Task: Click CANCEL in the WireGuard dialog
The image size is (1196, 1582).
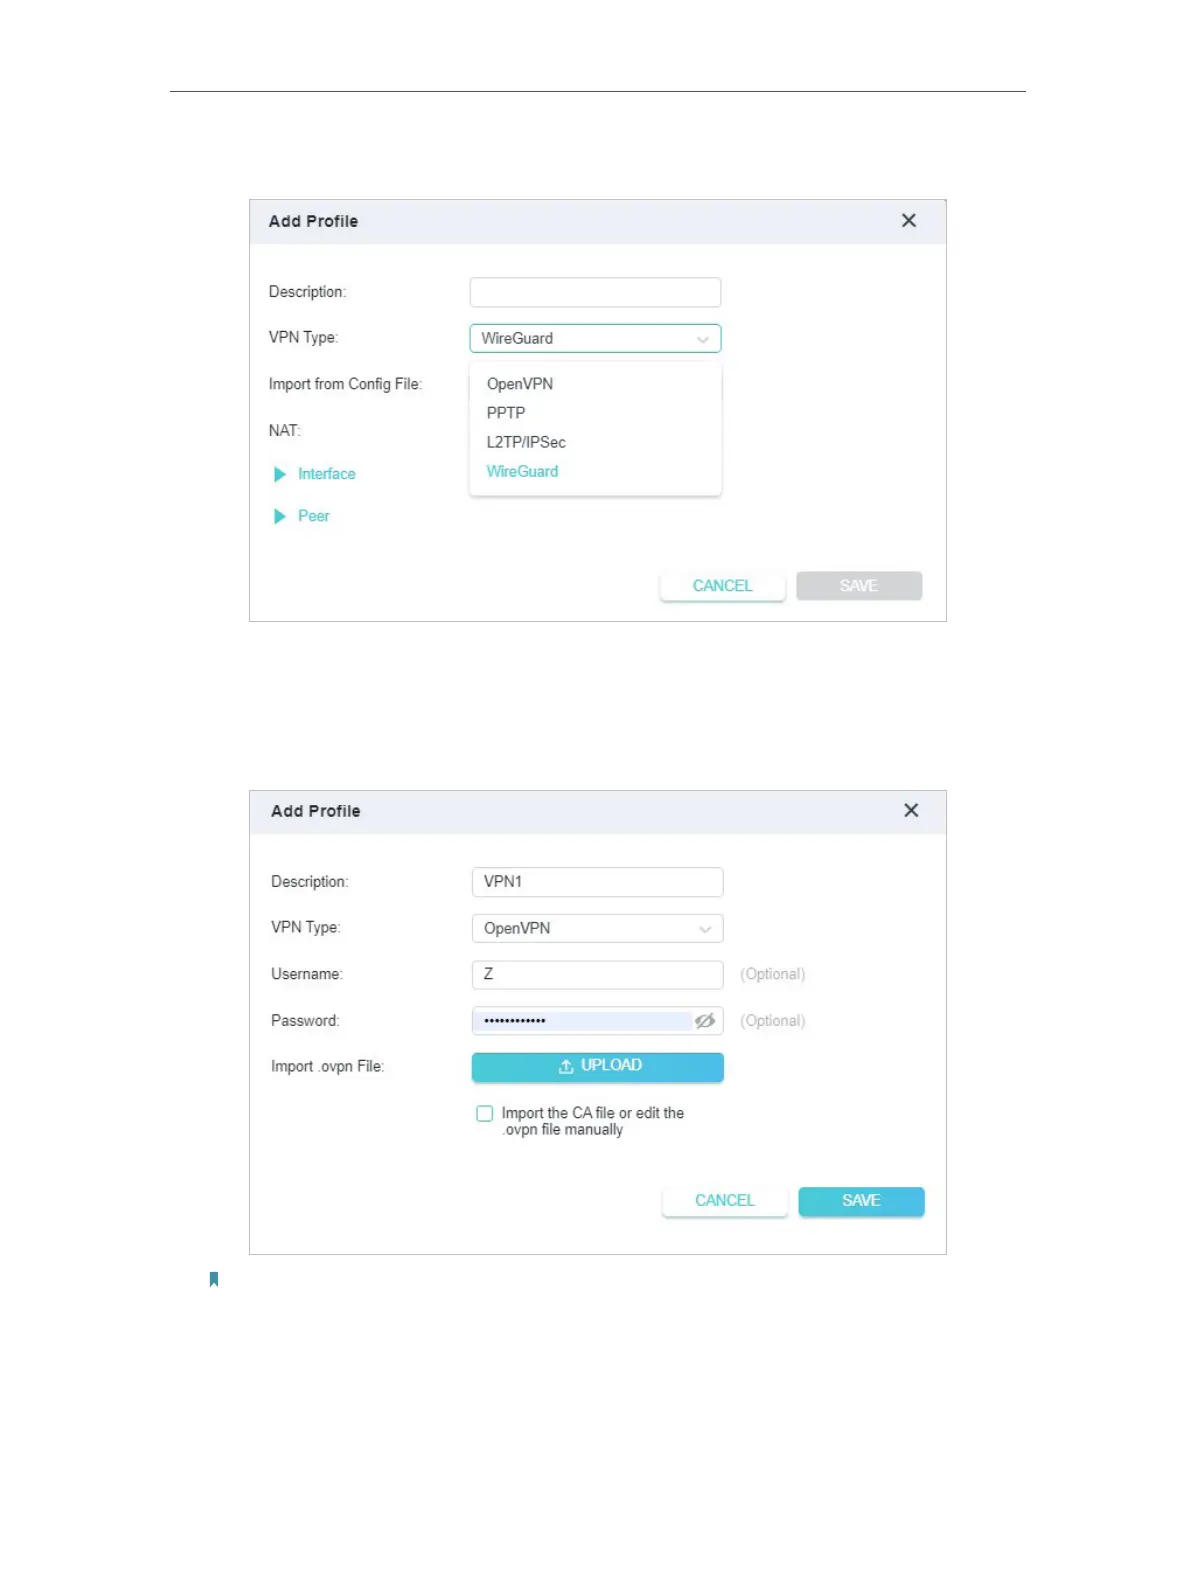Action: click(x=722, y=586)
